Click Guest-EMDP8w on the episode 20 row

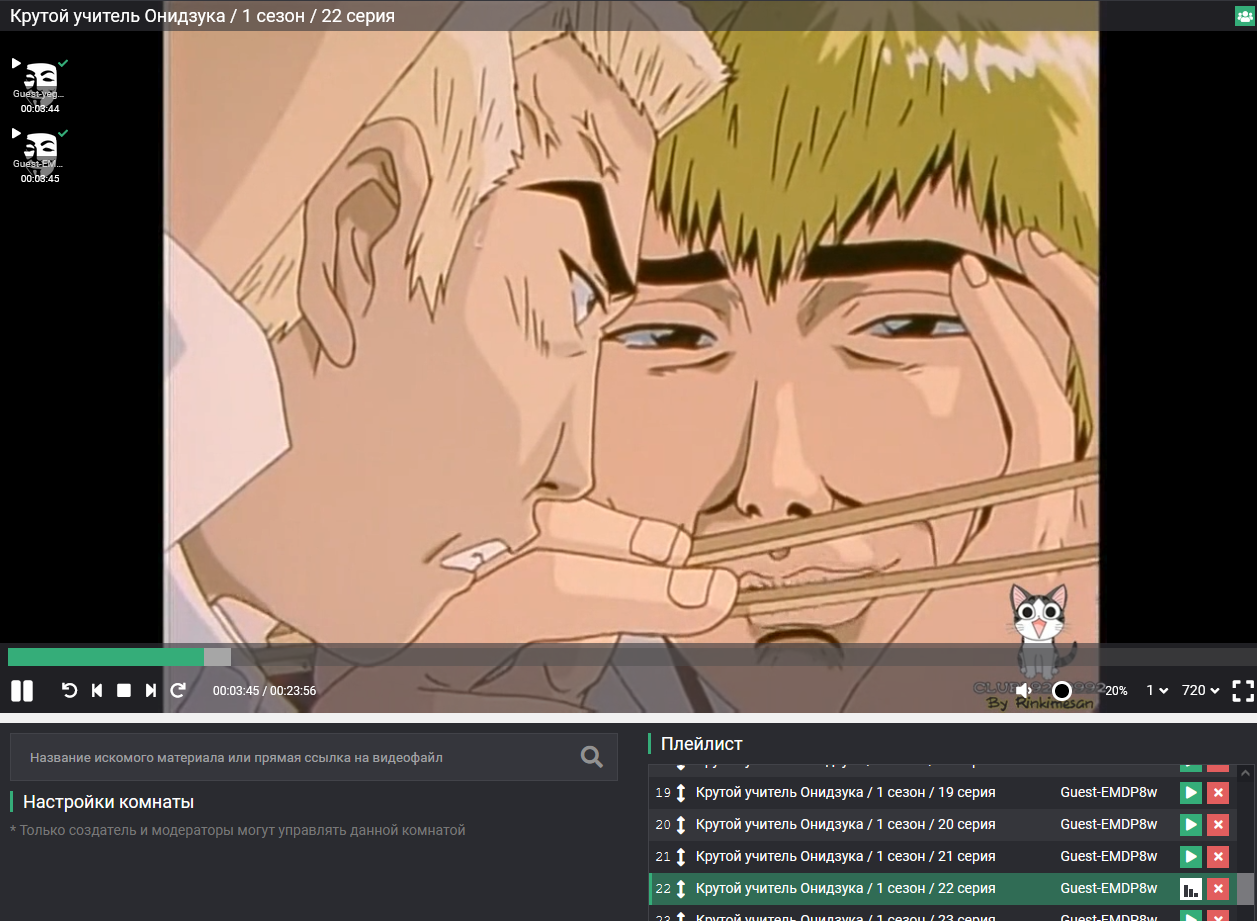[1109, 825]
